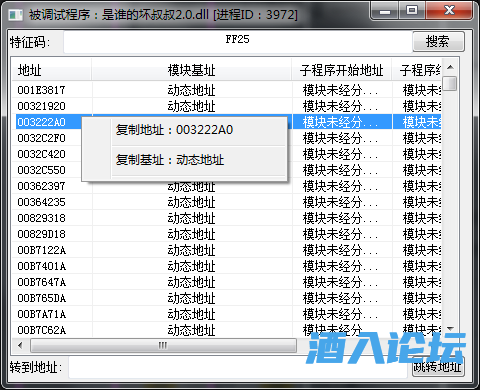Minimize the debugger window
480x390 pixels.
pos(385,11)
